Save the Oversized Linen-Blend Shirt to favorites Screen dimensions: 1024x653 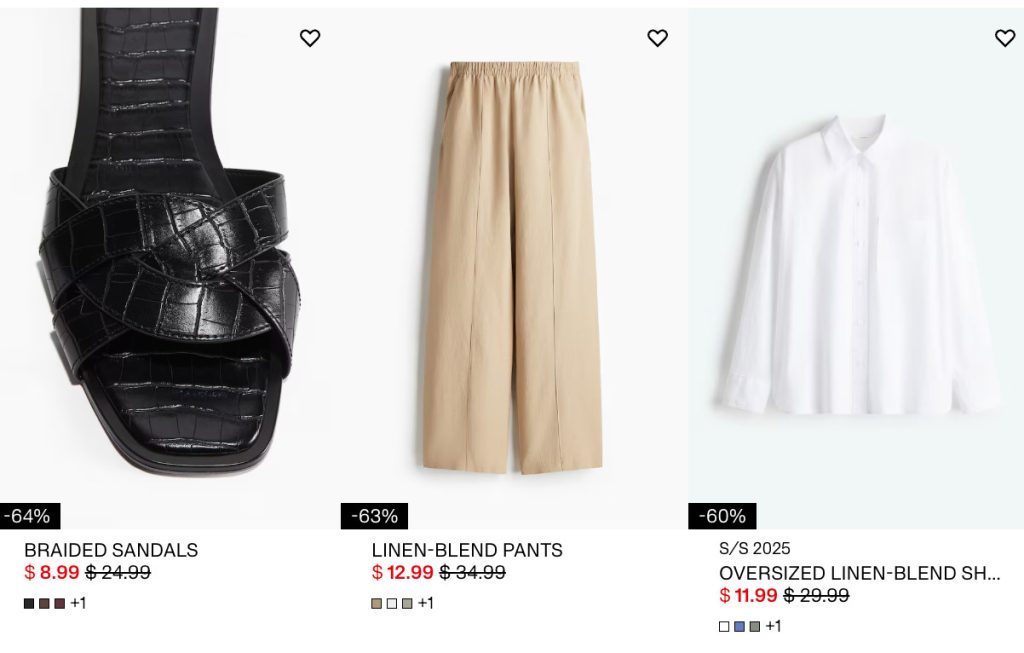(x=1005, y=38)
